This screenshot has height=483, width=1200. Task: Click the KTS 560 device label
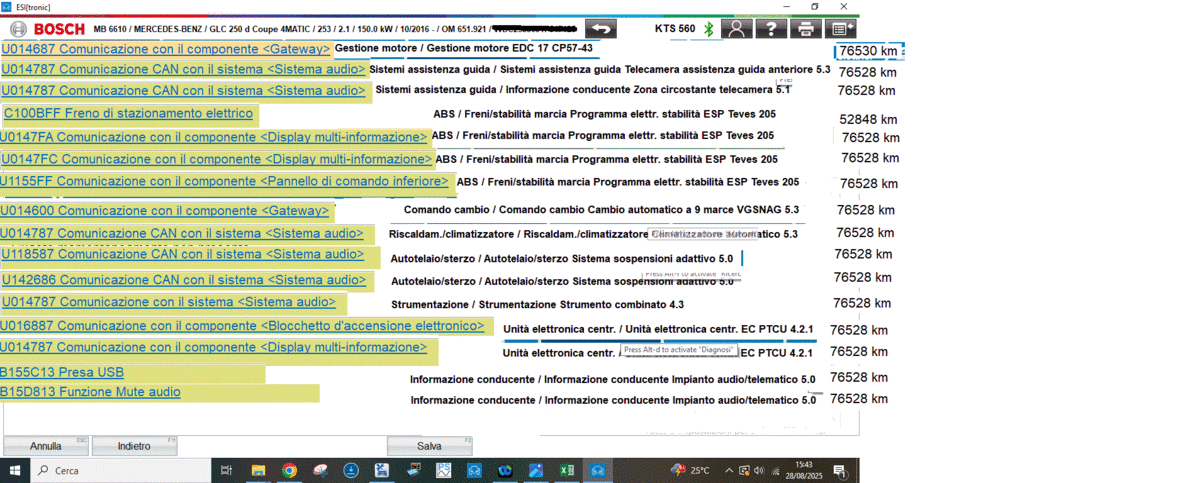[x=675, y=29]
